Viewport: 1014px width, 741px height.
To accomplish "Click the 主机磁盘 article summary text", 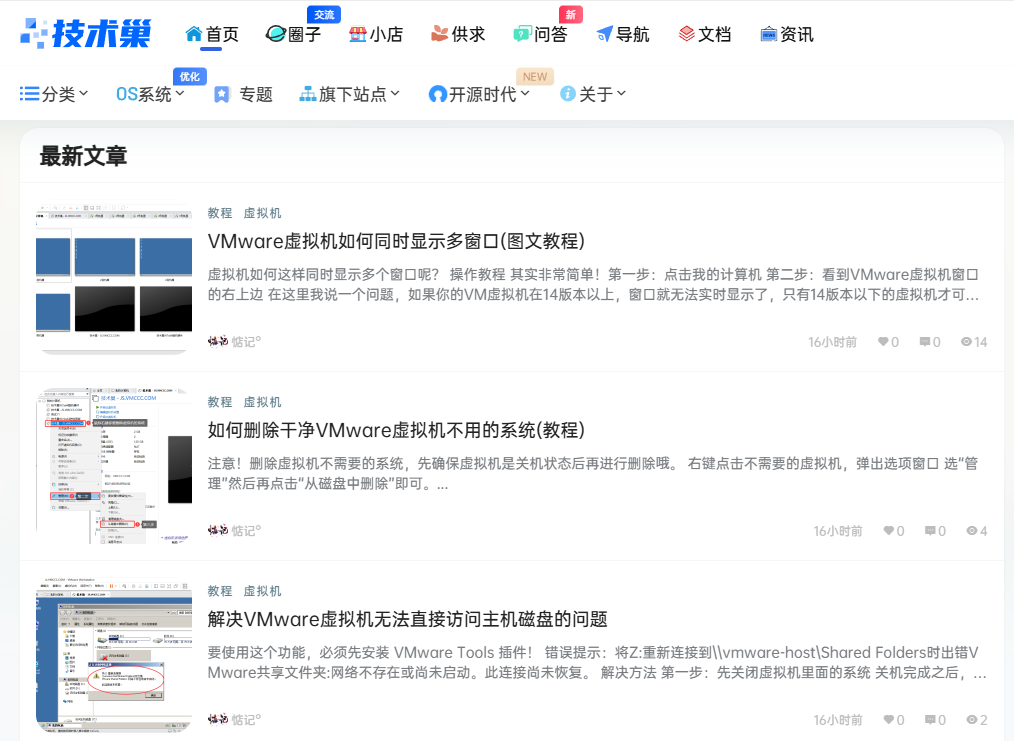I will click(597, 662).
